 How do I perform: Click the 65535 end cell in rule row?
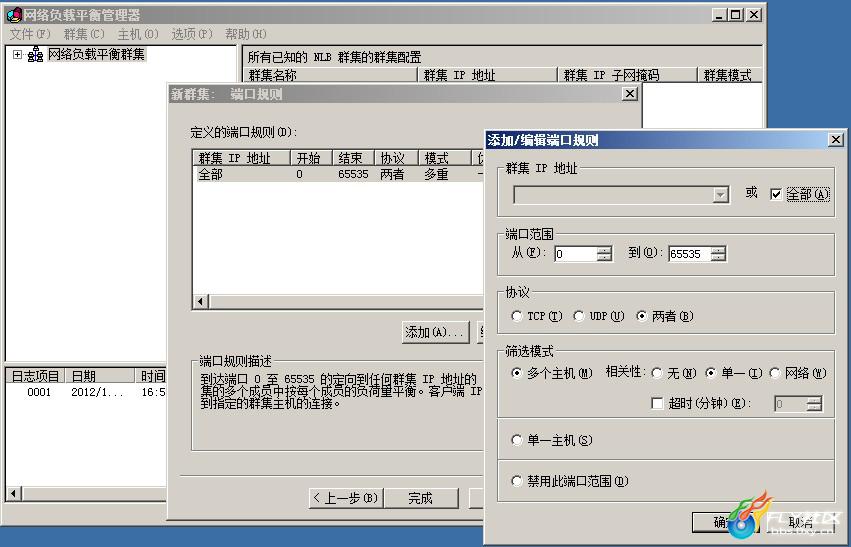pyautogui.click(x=353, y=175)
